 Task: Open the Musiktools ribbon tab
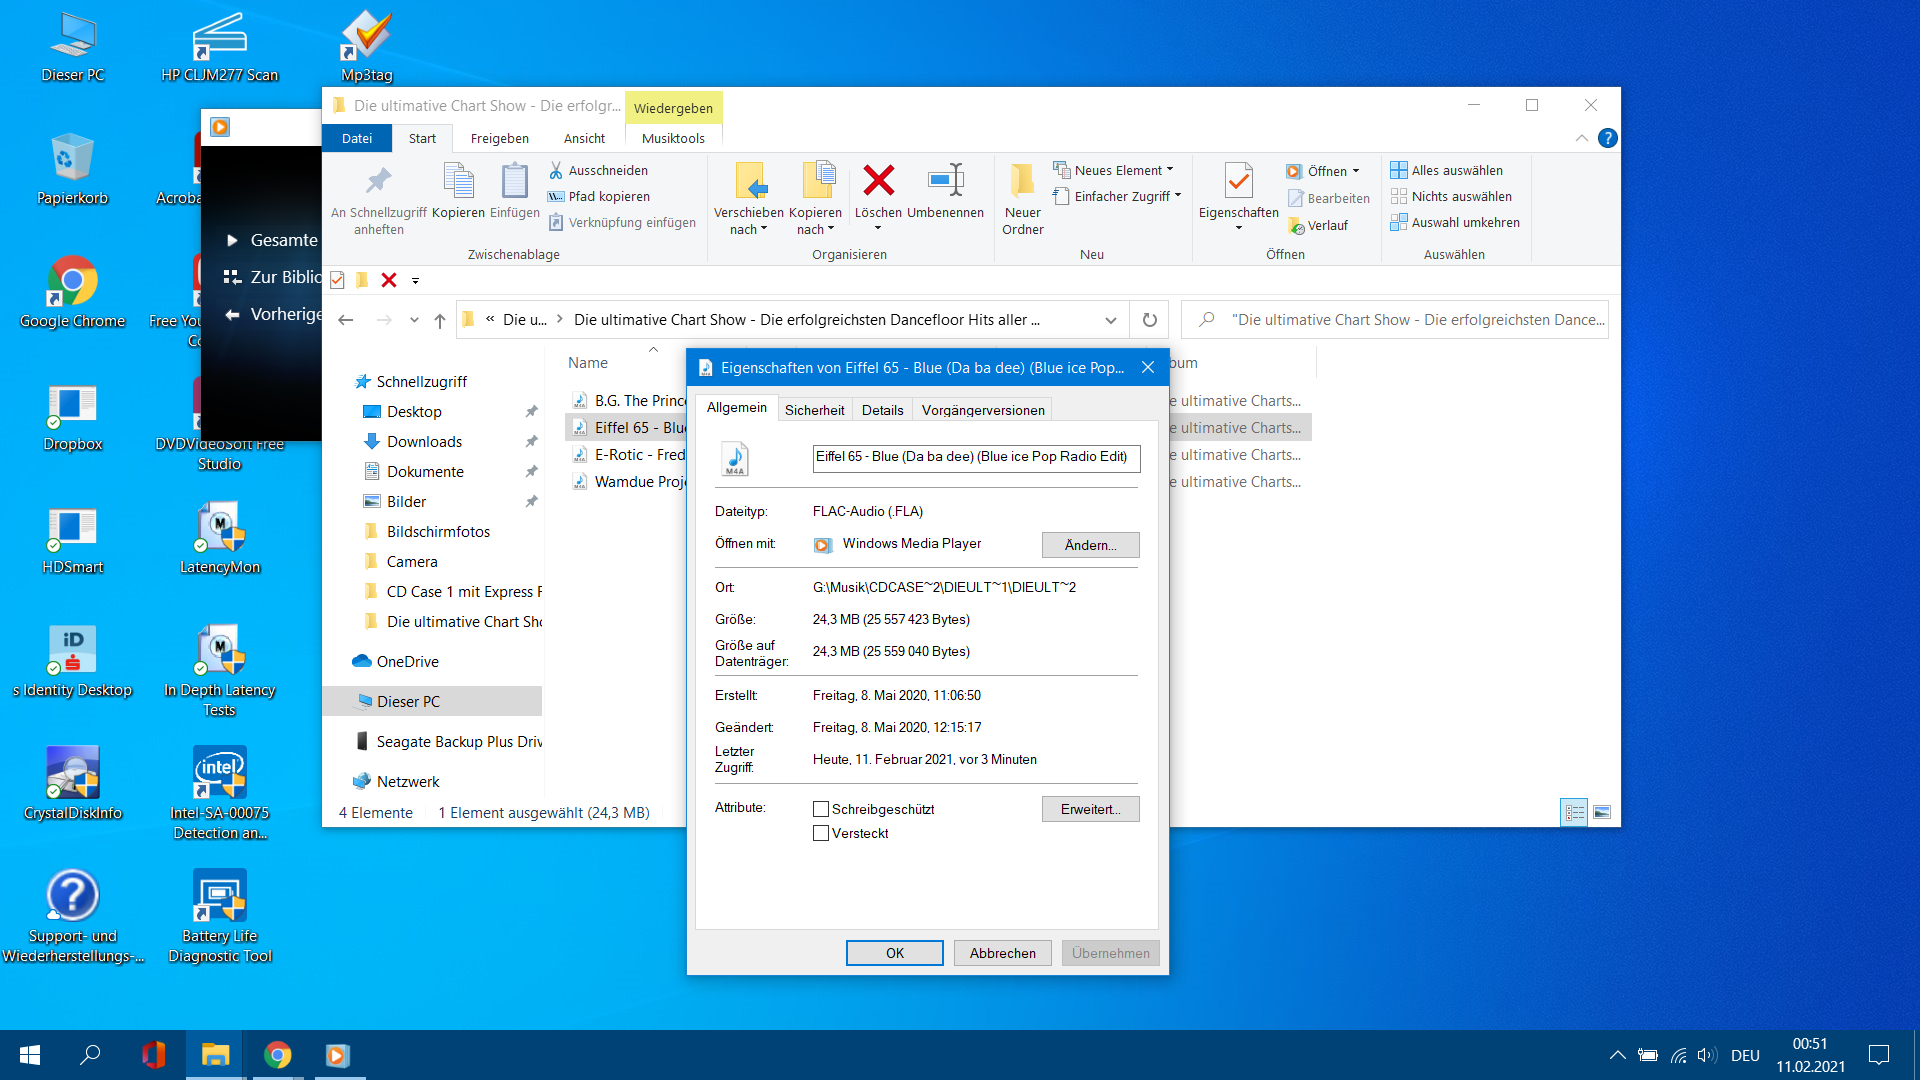[673, 138]
